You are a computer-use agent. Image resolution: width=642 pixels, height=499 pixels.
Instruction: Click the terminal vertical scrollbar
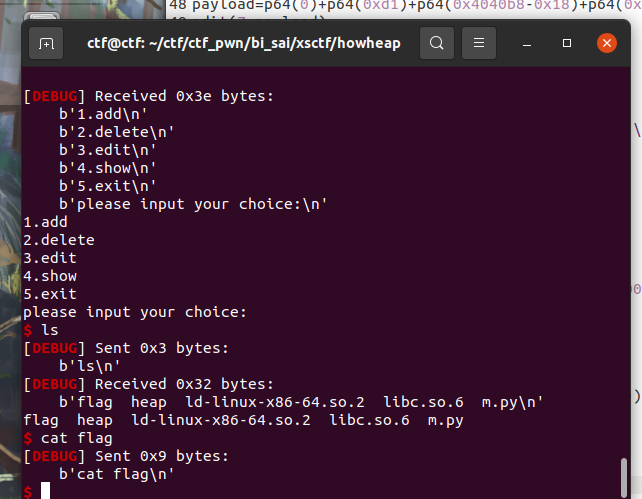(624, 477)
